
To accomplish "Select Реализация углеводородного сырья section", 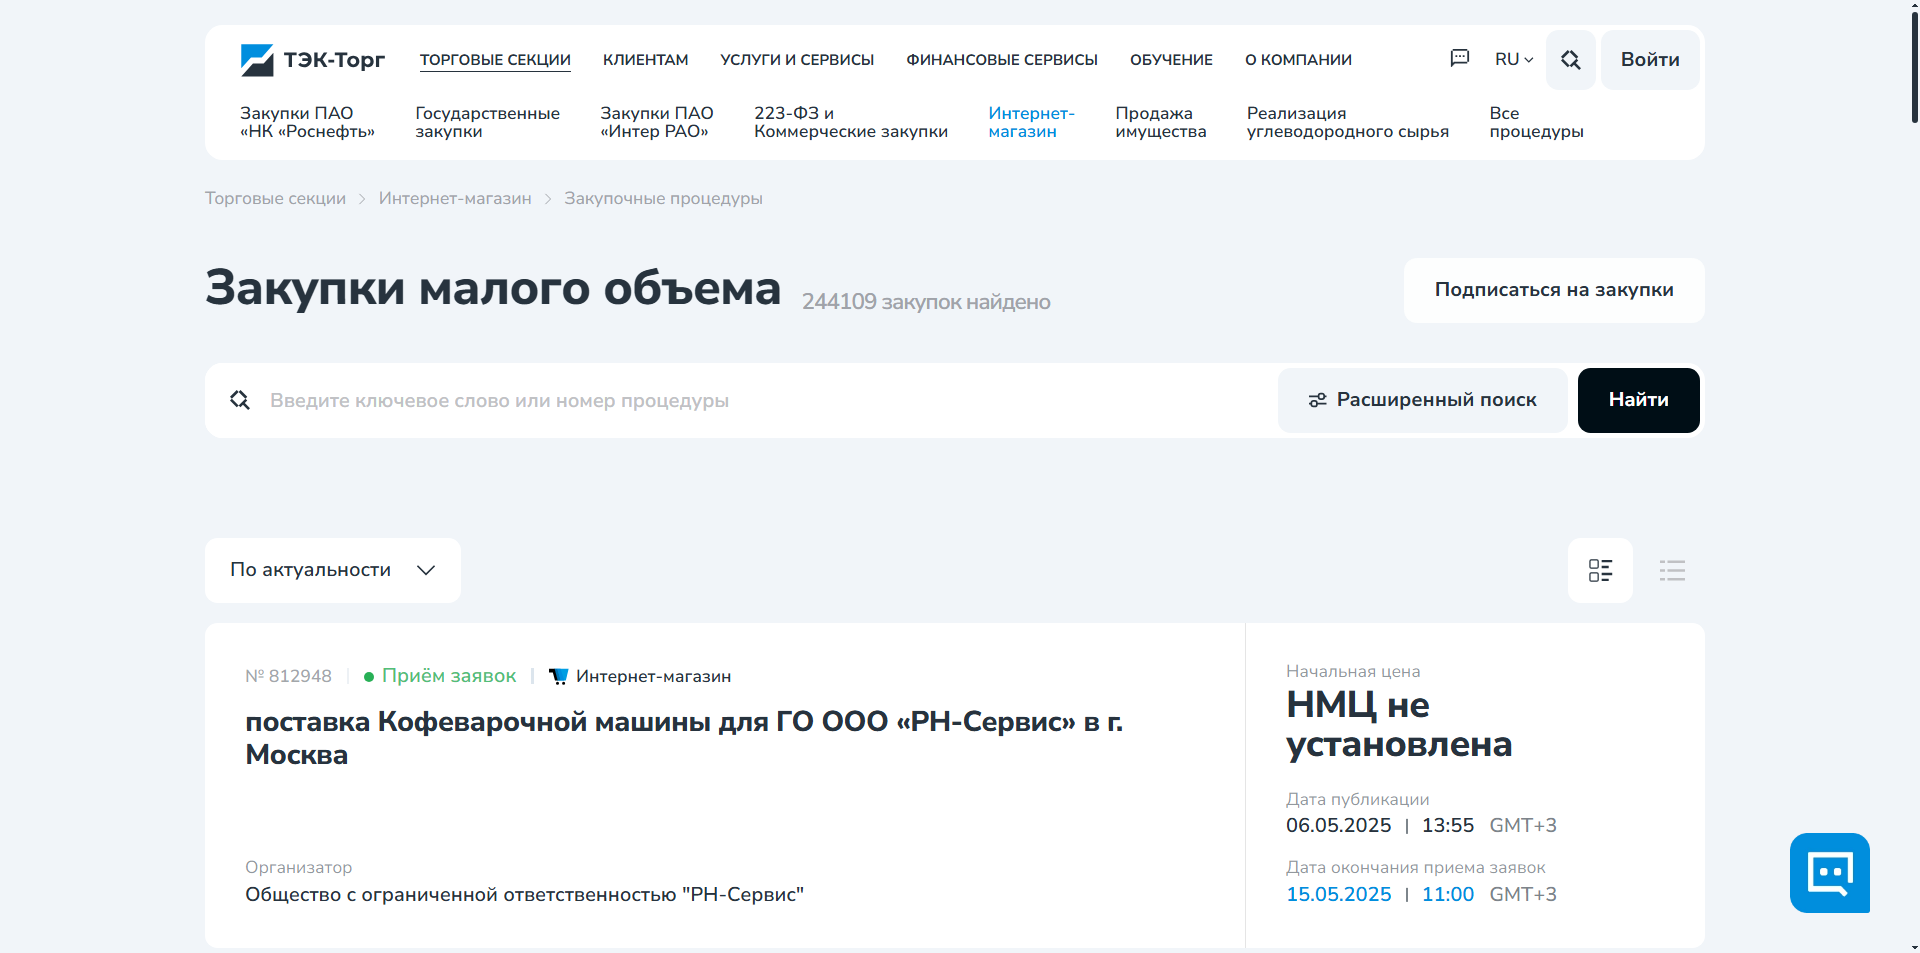I will coord(1348,122).
